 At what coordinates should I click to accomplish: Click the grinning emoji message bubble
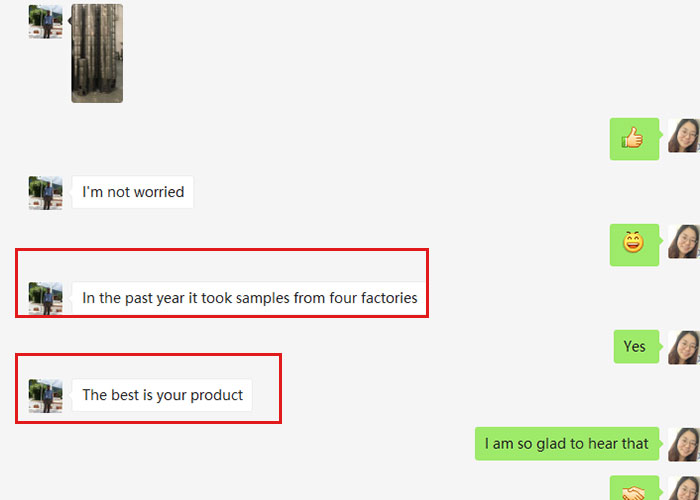(x=634, y=244)
